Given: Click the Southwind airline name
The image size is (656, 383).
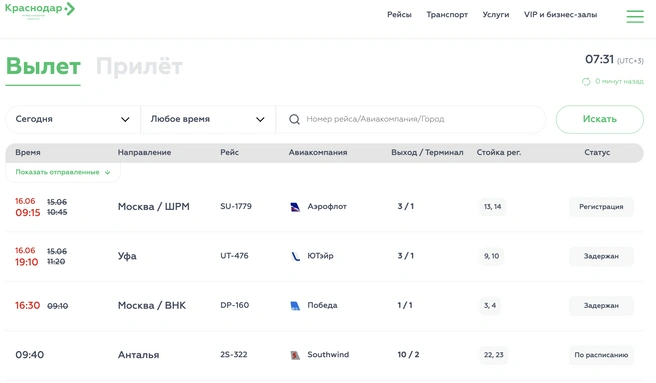Looking at the screenshot, I should click(x=328, y=355).
